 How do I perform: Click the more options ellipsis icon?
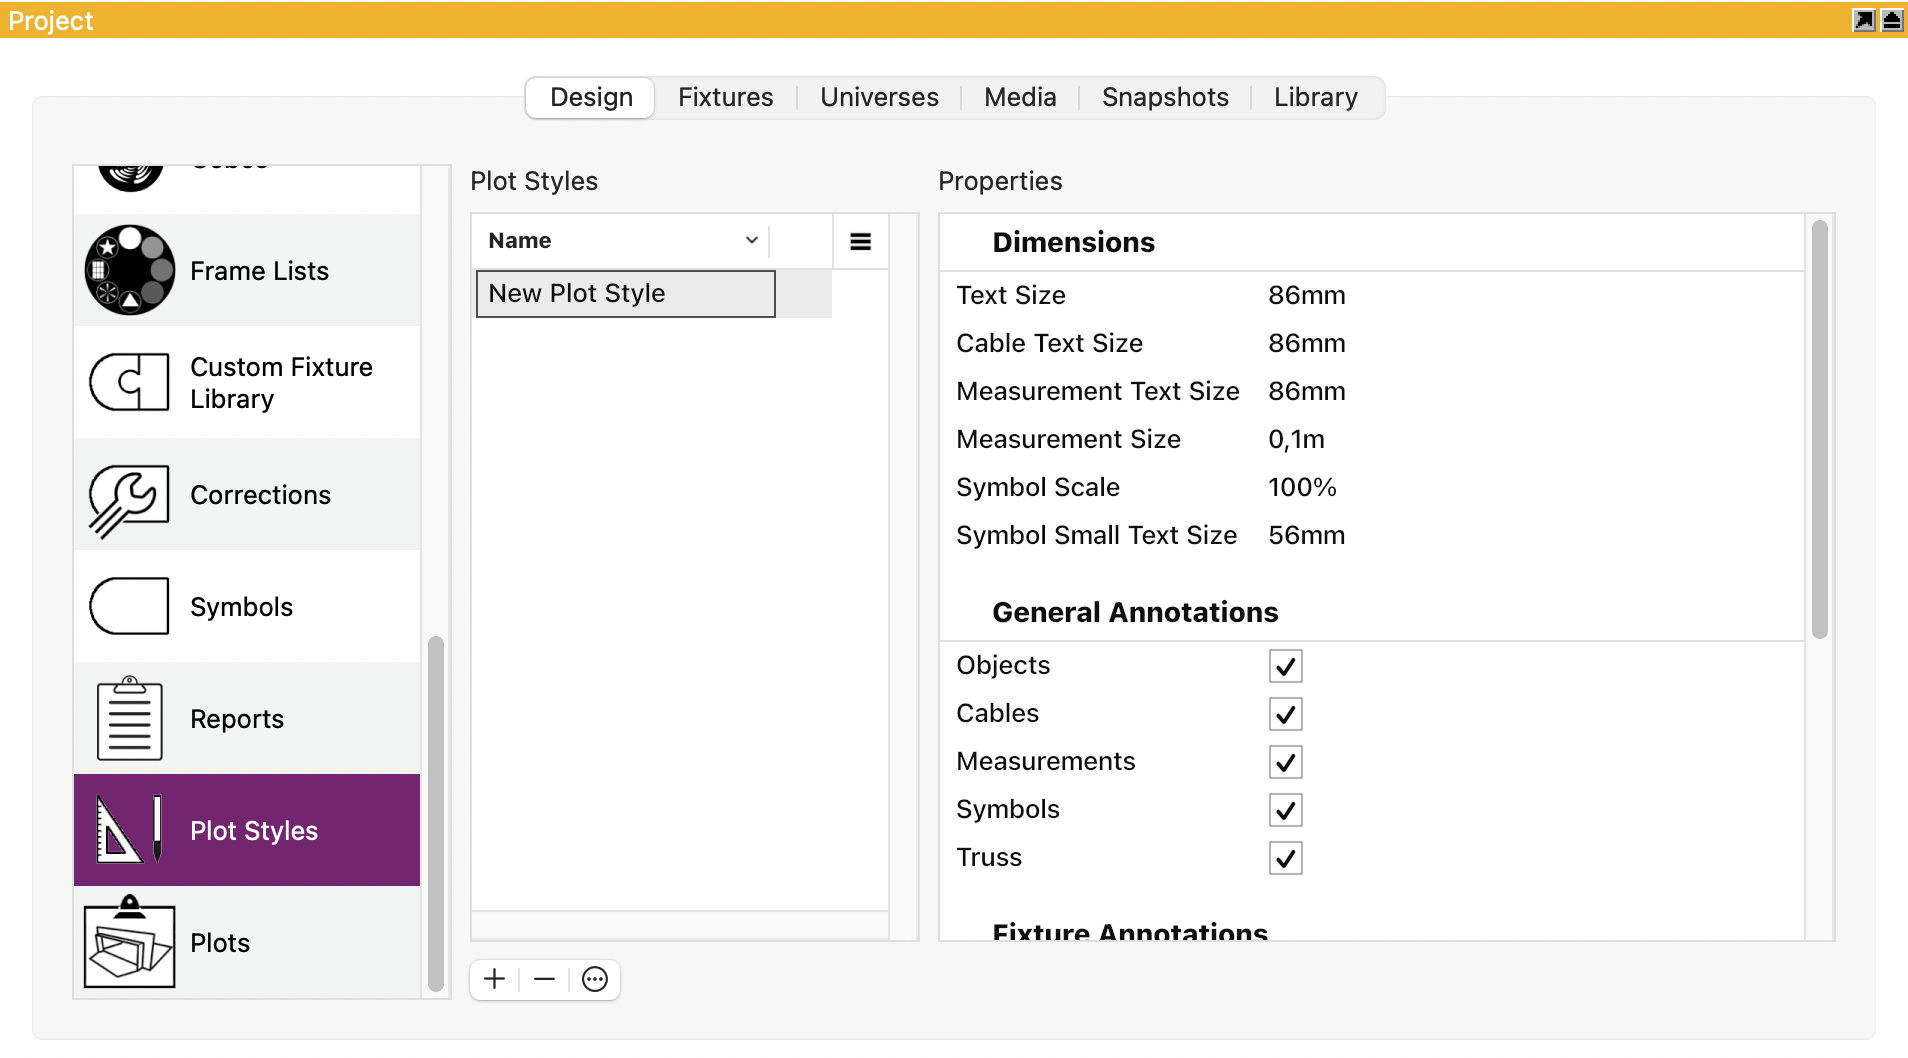click(595, 979)
